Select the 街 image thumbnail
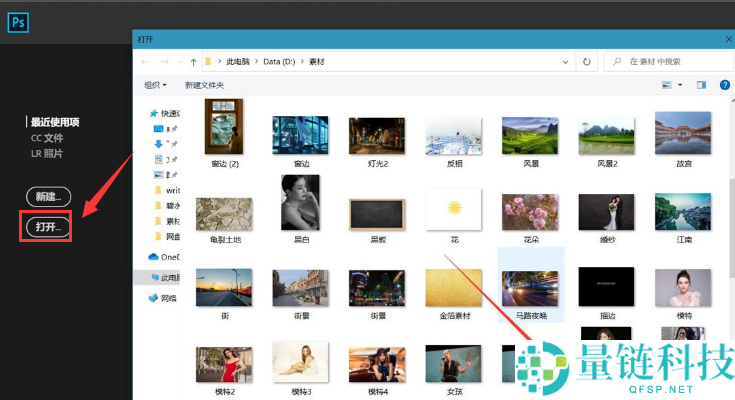The height and width of the screenshot is (400, 735). [224, 287]
